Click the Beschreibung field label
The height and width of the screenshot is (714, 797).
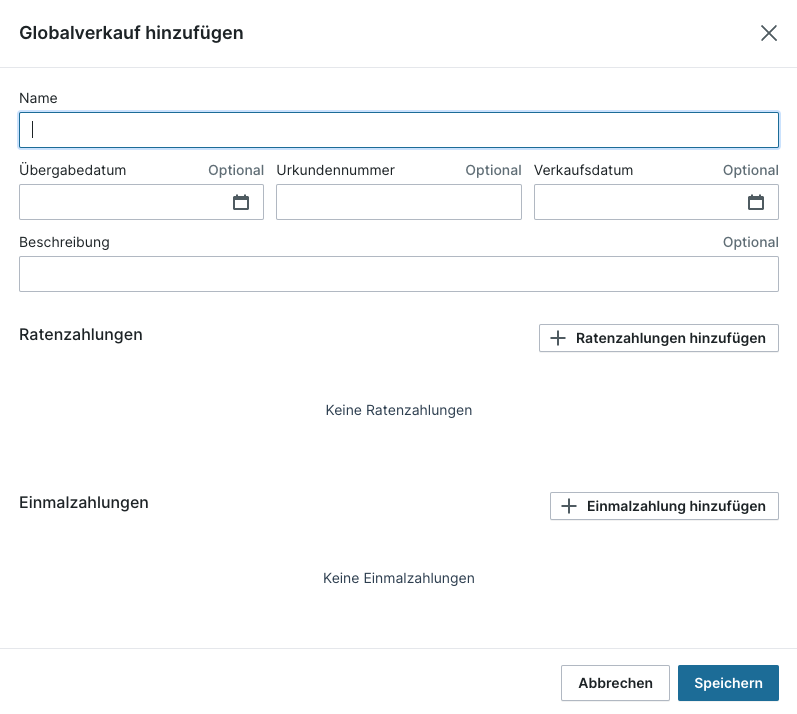click(64, 242)
